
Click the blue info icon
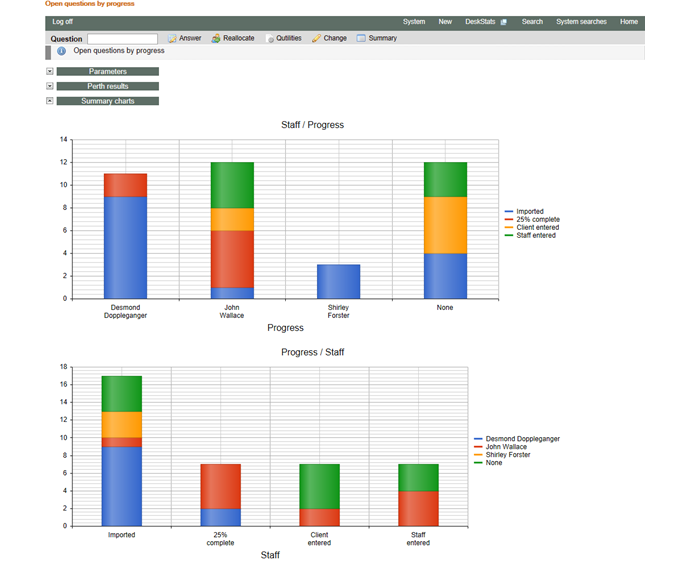pyautogui.click(x=61, y=51)
